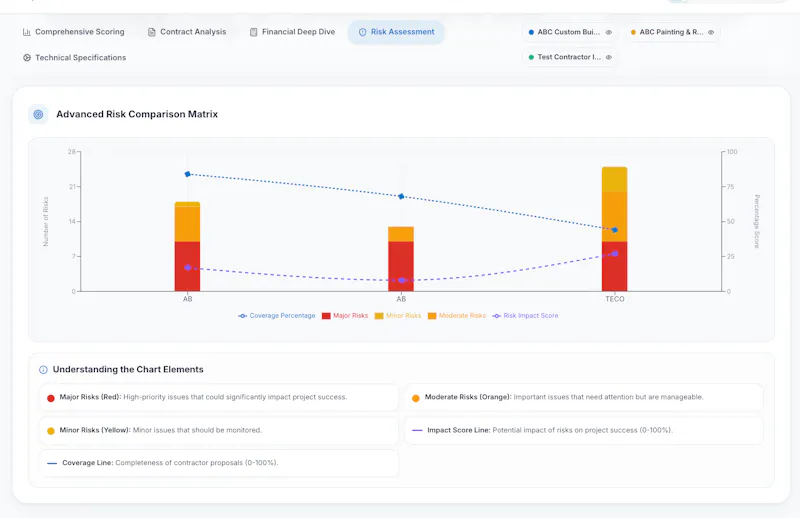Open the Comprehensive Scoring tab
The height and width of the screenshot is (518, 800).
click(74, 32)
